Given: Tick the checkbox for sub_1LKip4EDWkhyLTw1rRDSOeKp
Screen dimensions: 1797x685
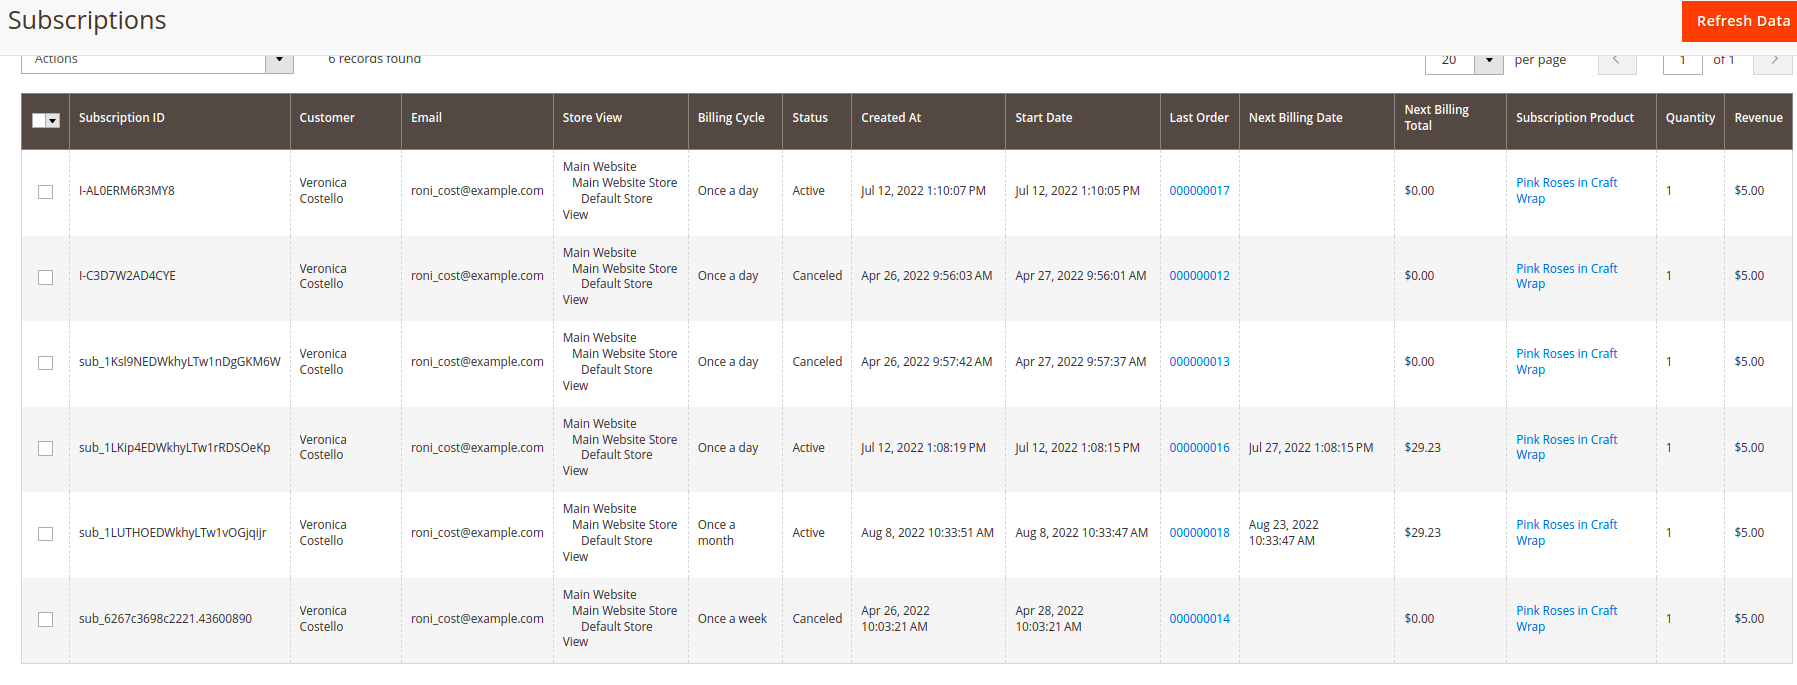Looking at the screenshot, I should 46,448.
